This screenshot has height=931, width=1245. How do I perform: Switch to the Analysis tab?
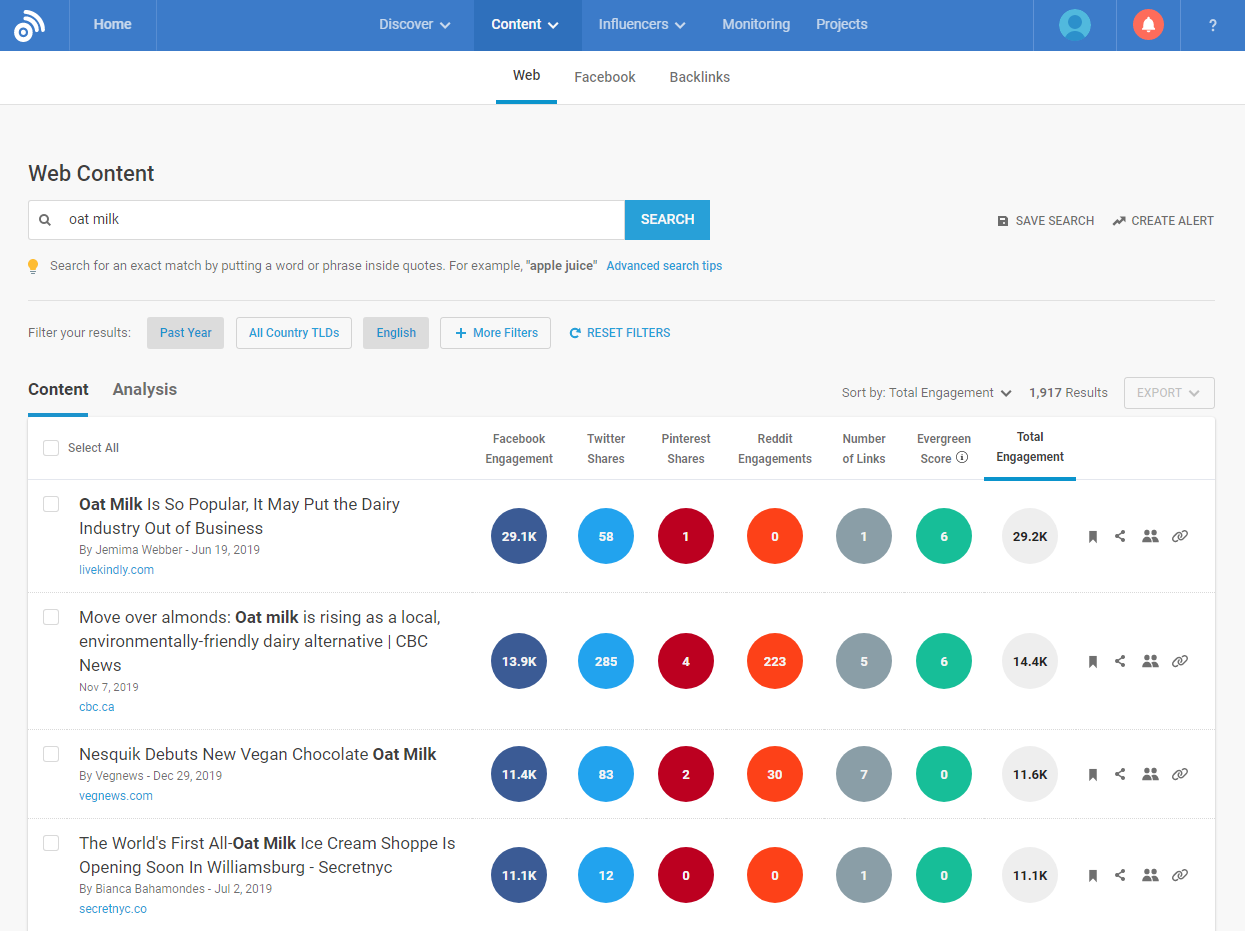click(144, 389)
